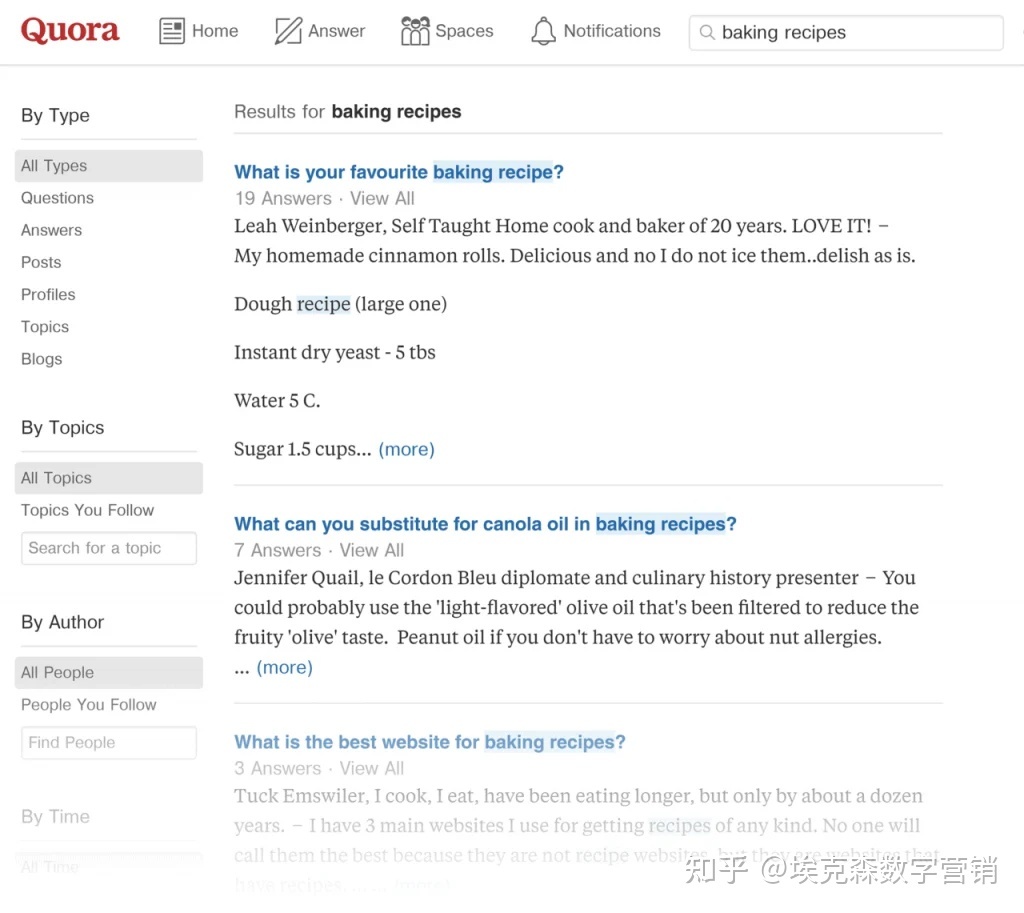
Task: Open 'What is your favourite baking recipe?'
Action: pos(399,172)
